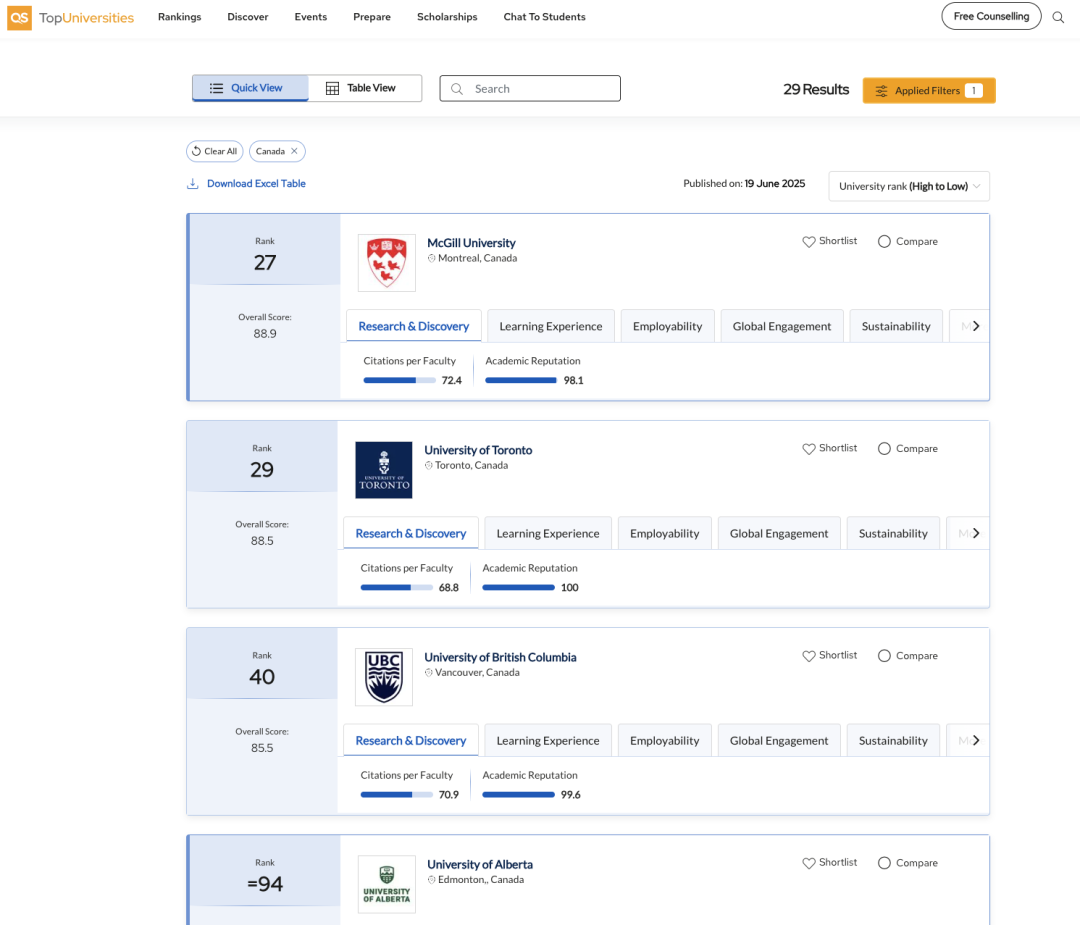Show more Toronto tabs with right chevron
This screenshot has width=1080, height=925.
click(976, 533)
